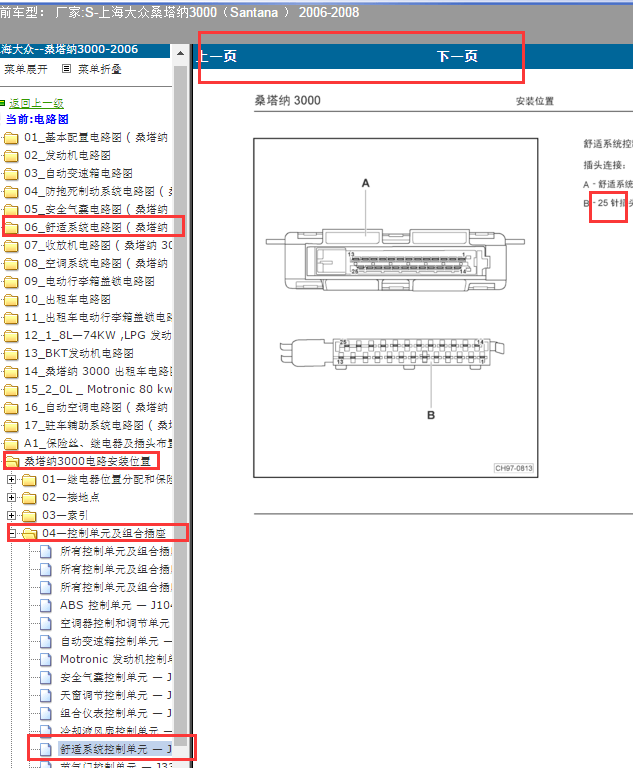The image size is (633, 768).
Task: Click the CH97-0813 diagram code
Action: click(x=513, y=468)
